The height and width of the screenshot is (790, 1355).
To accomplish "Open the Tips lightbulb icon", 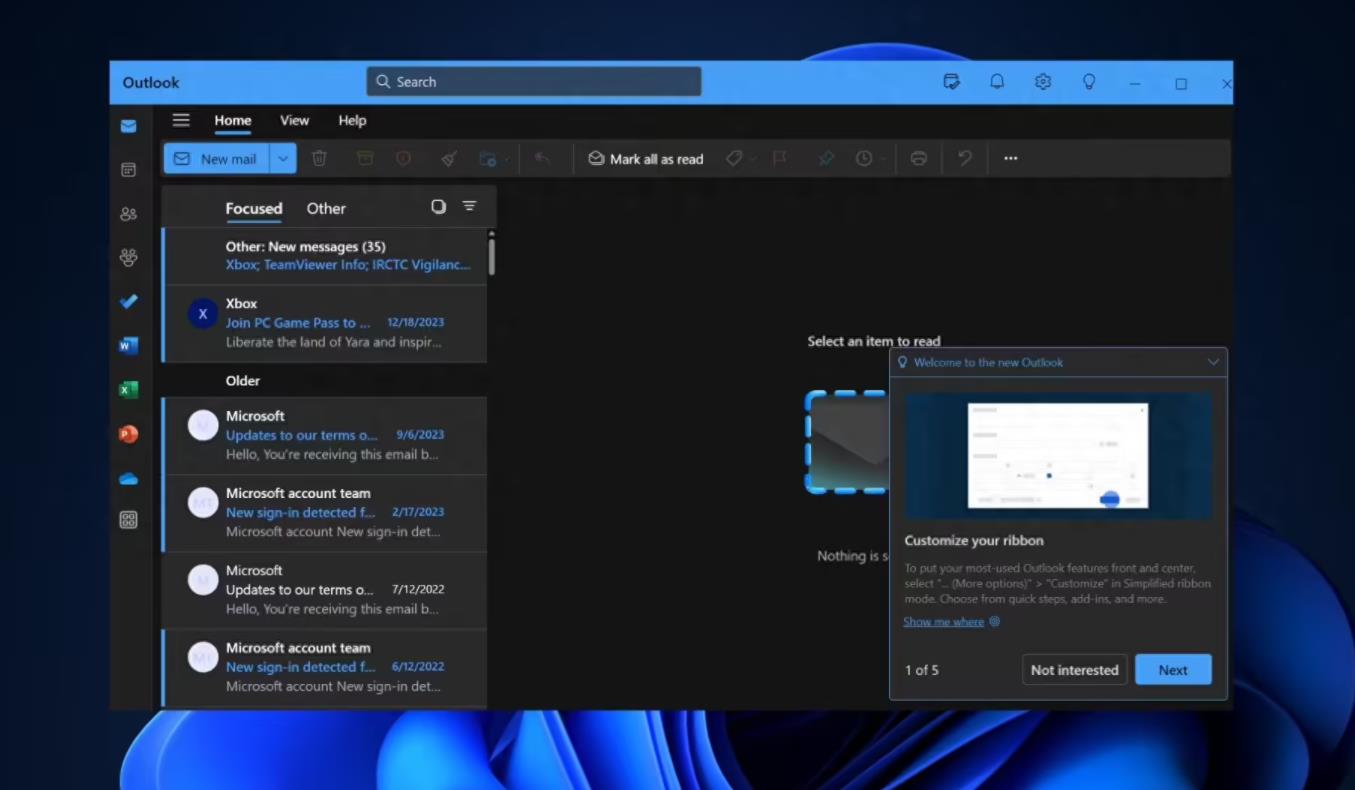I will tap(1089, 82).
